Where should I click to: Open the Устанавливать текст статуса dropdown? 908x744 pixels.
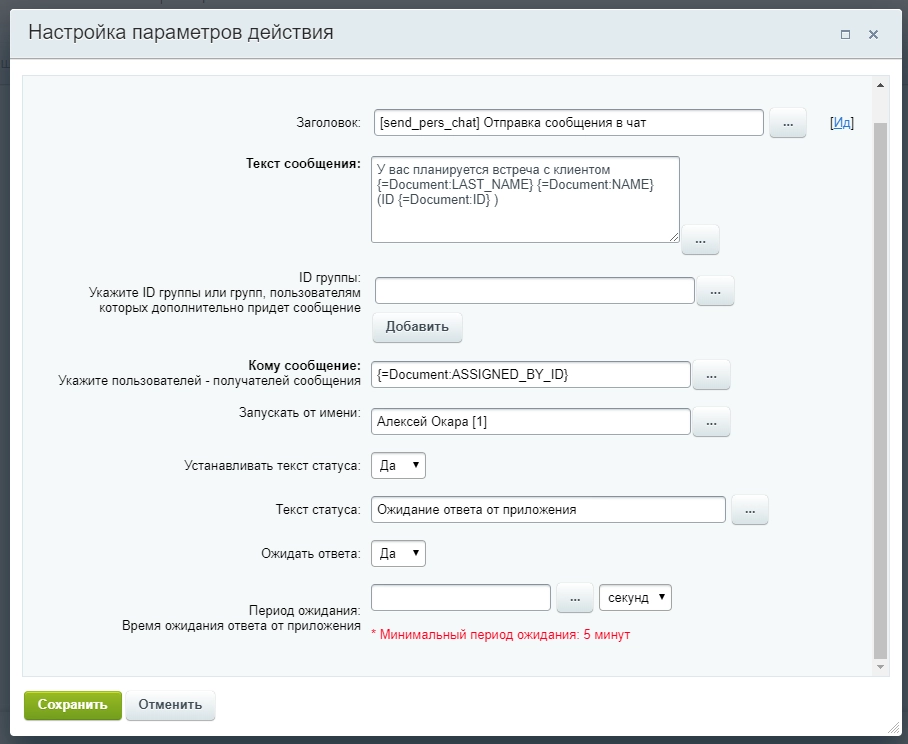coord(398,465)
